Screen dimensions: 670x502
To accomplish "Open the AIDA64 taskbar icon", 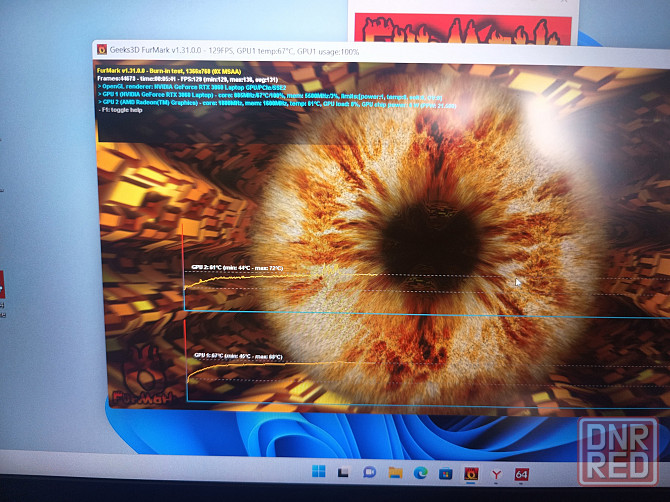I will pos(521,475).
